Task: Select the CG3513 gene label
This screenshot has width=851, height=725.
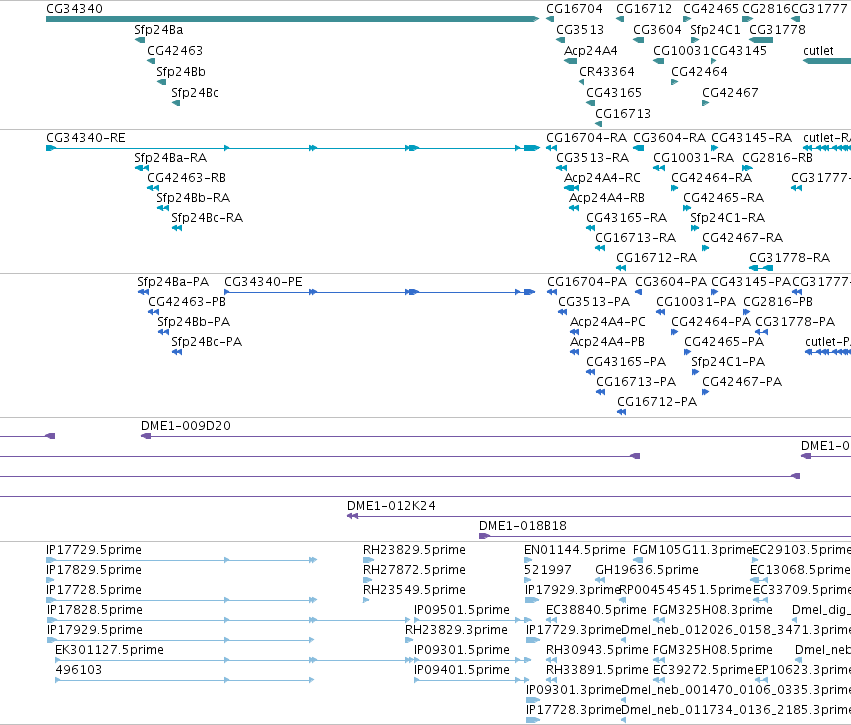Action: pos(580,30)
